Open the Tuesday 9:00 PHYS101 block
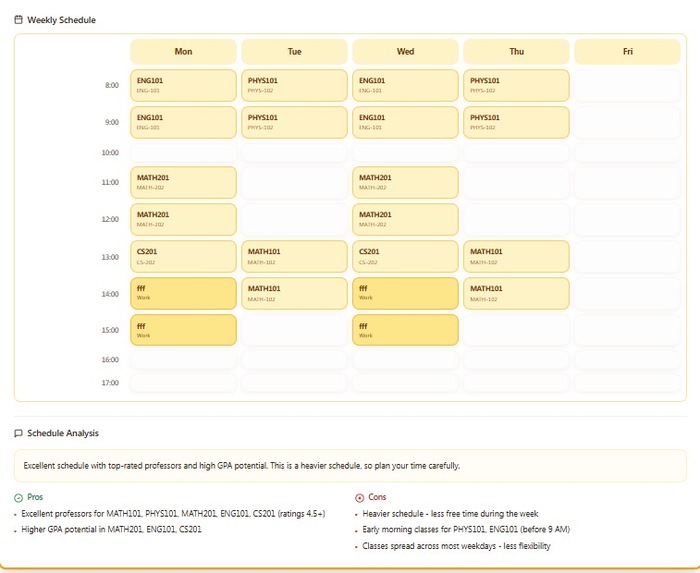Viewport: 700px width, 573px height. click(x=295, y=122)
